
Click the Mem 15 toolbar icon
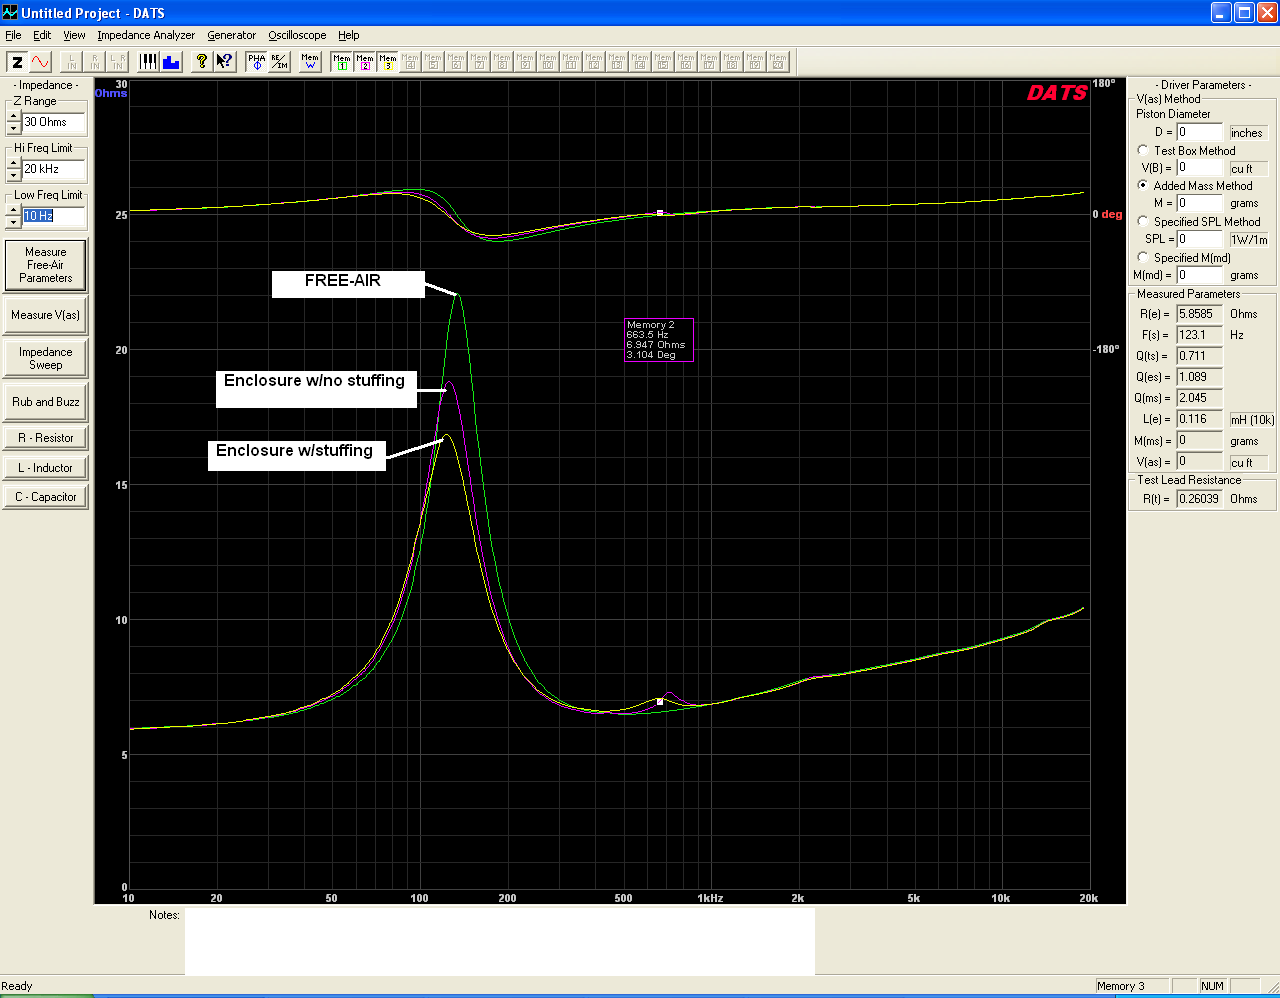[x=664, y=62]
